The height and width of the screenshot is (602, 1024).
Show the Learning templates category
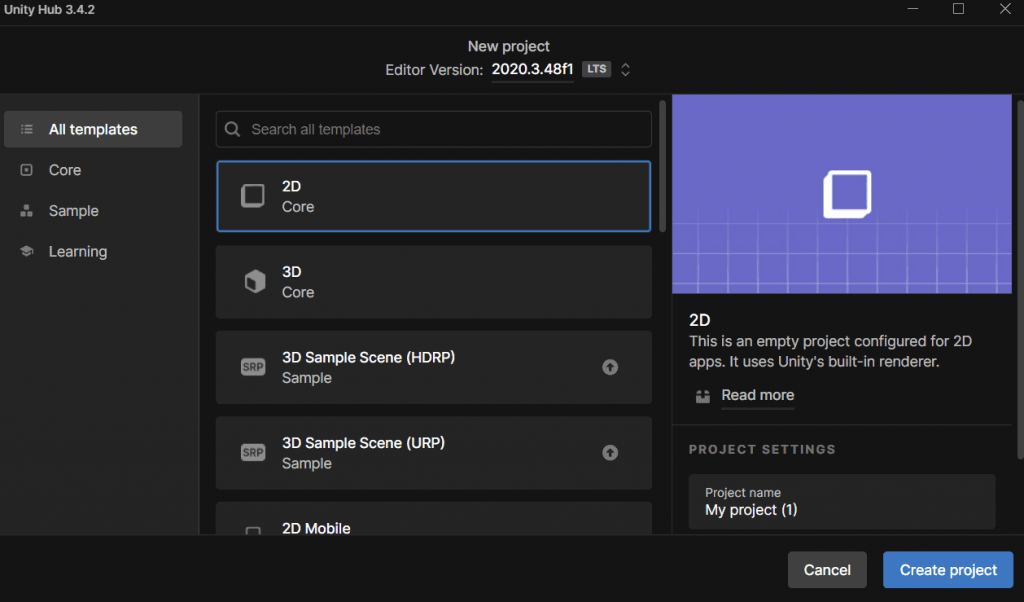point(77,252)
